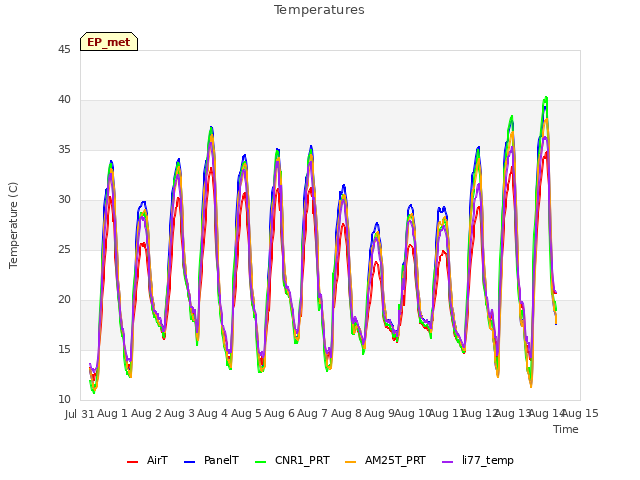Image resolution: width=640 pixels, height=480 pixels.
Task: Click the red AirT legend color marker
Action: click(132, 462)
